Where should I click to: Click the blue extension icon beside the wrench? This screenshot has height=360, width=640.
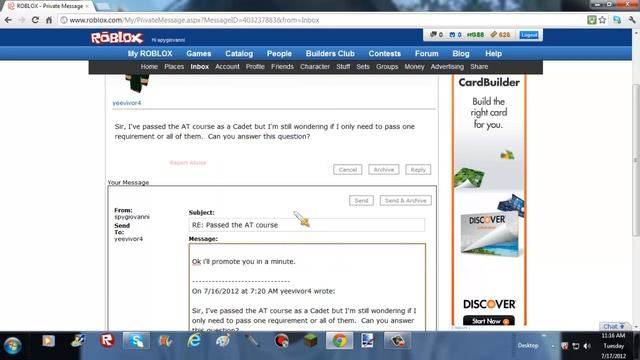pos(617,20)
